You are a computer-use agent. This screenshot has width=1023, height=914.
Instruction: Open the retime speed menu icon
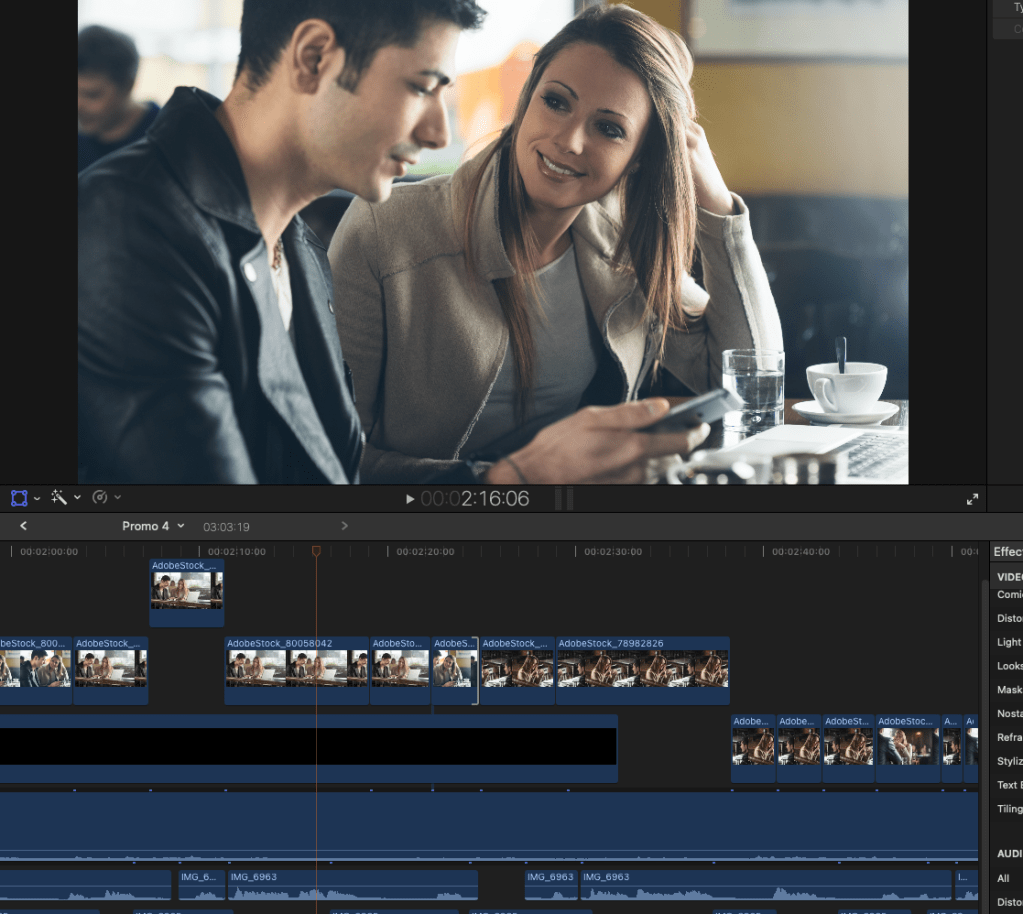[100, 498]
